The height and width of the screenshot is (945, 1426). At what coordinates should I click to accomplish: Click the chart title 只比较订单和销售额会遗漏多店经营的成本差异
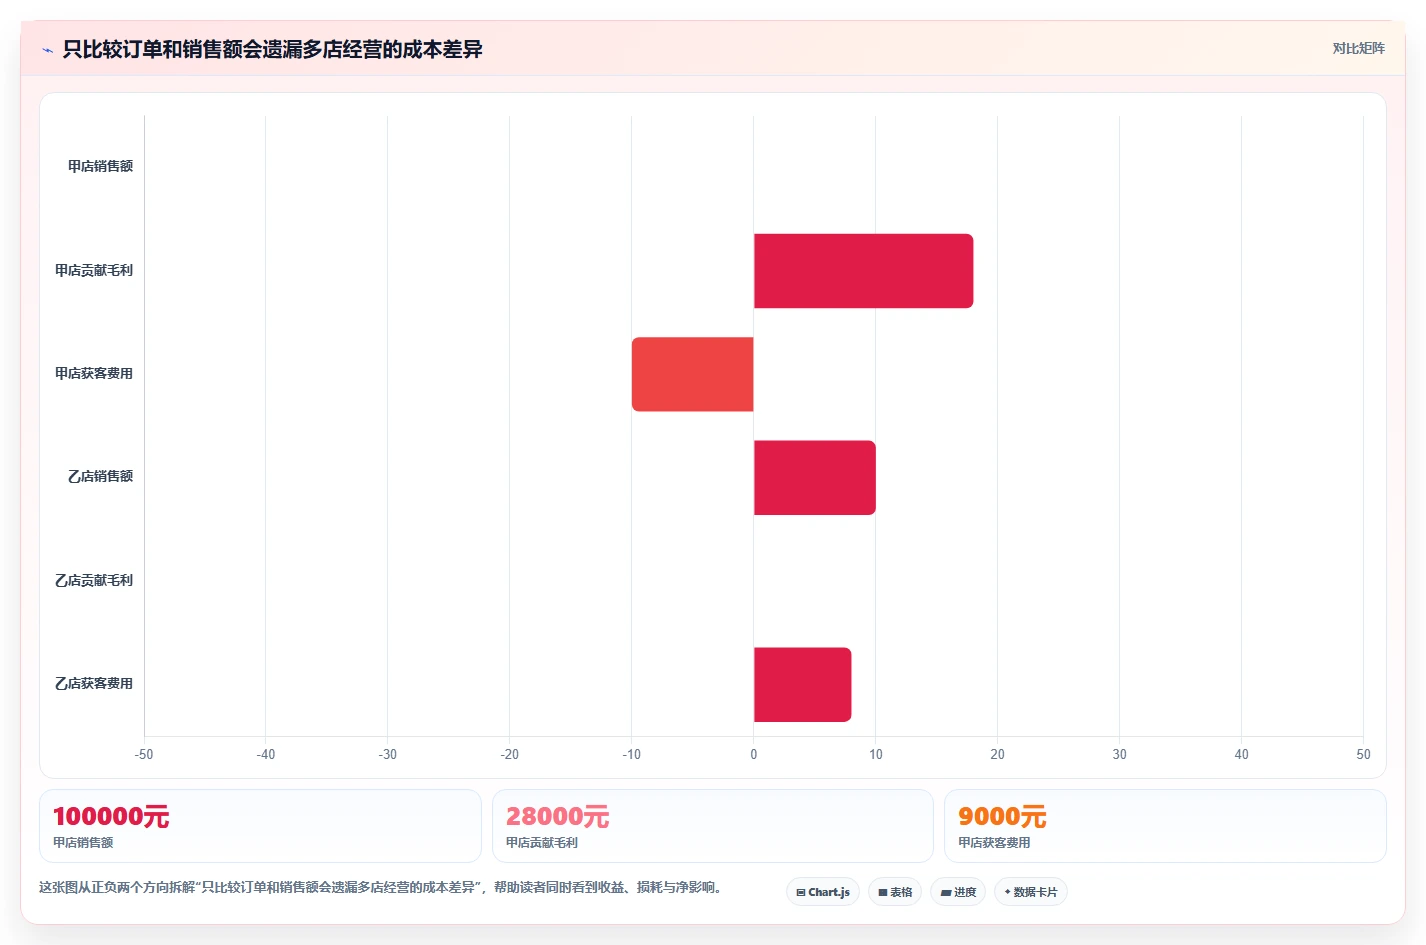coord(272,49)
